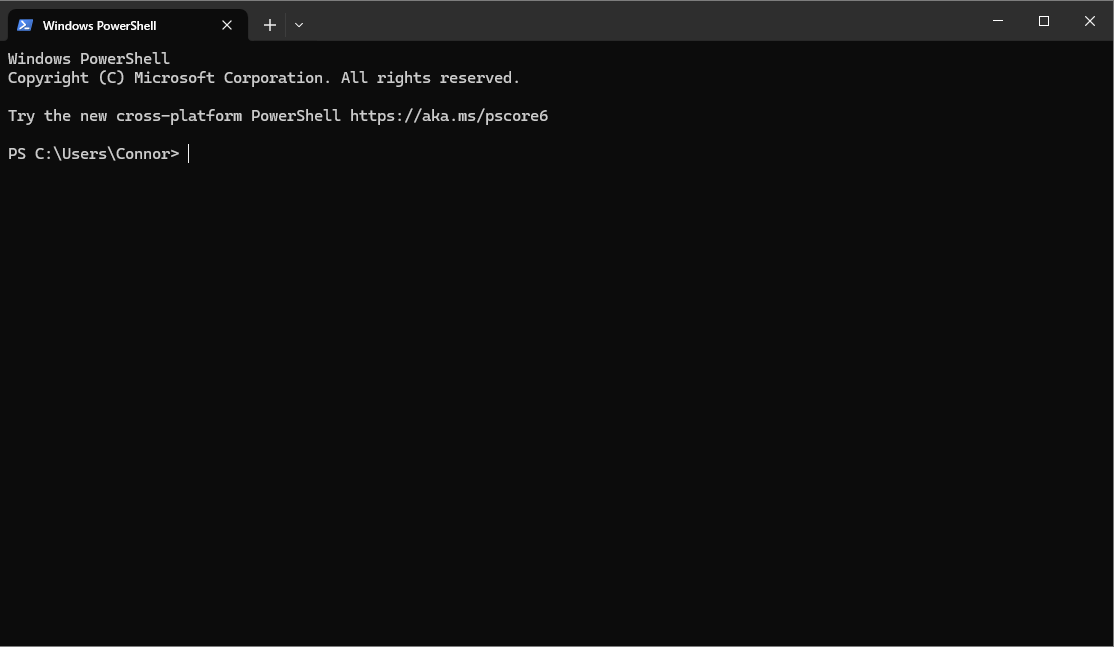Screen dimensions: 1114x647
Task: Maximize the terminal window
Action: [1043, 20]
